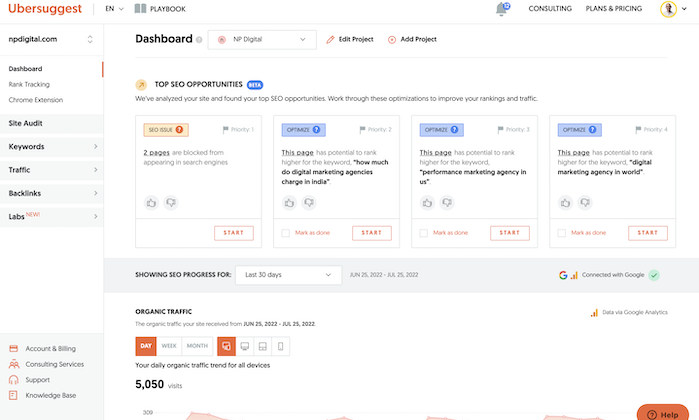Viewport: 699px width, 420px height.
Task: Click the notifications bell icon
Action: 501,9
